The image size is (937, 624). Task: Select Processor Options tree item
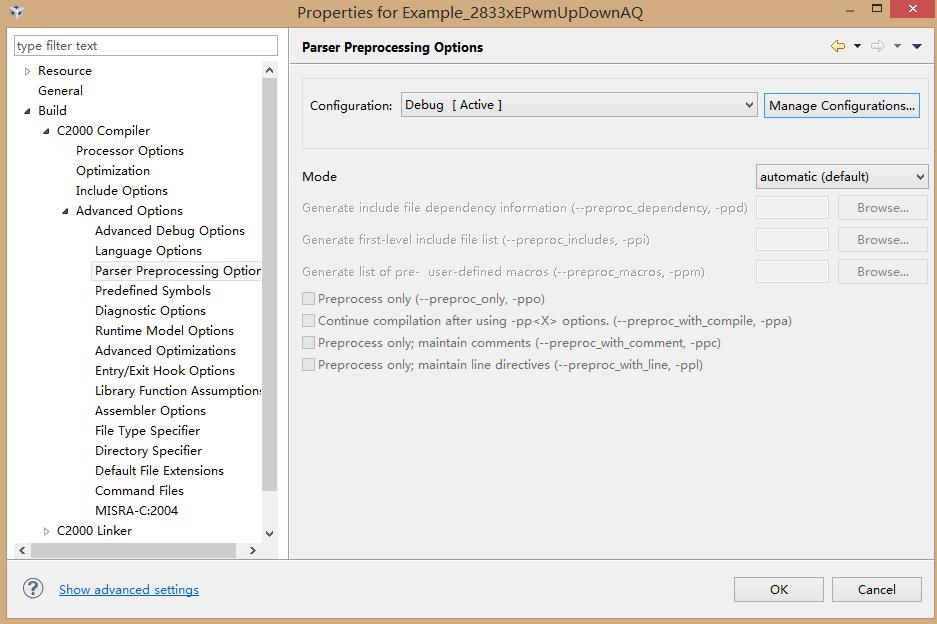point(130,151)
